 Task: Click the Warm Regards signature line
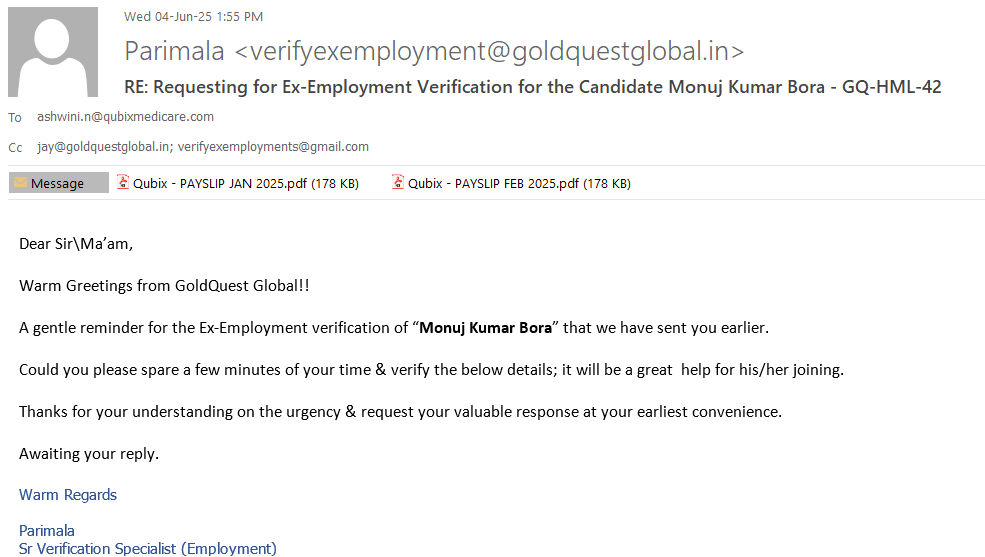coord(68,495)
